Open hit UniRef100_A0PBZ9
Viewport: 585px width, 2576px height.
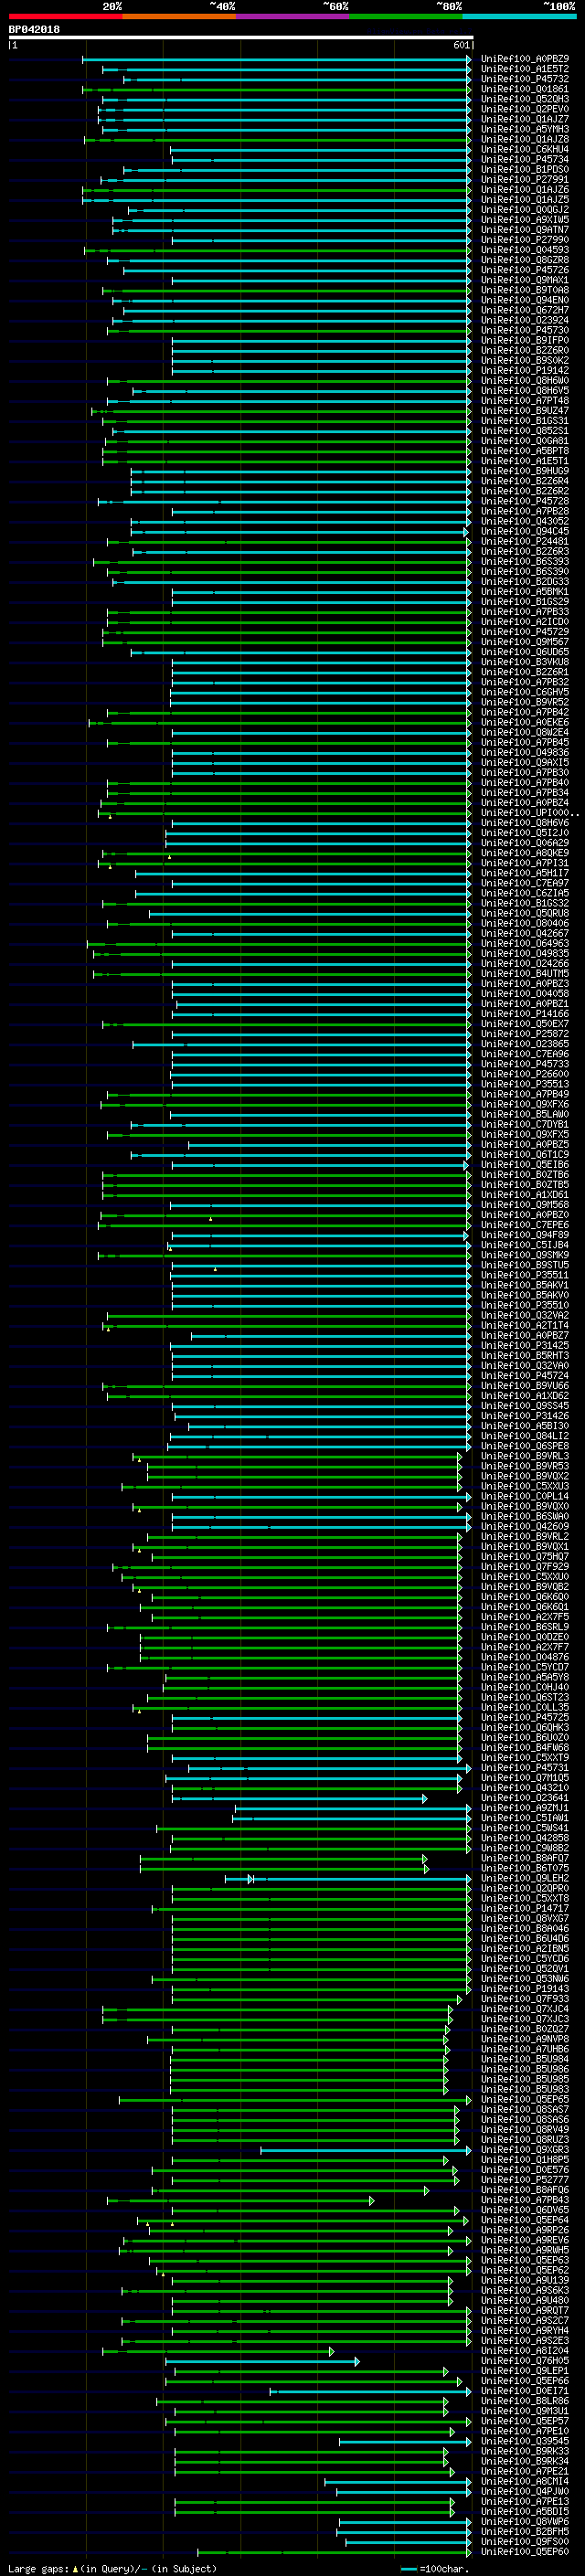[x=525, y=59]
